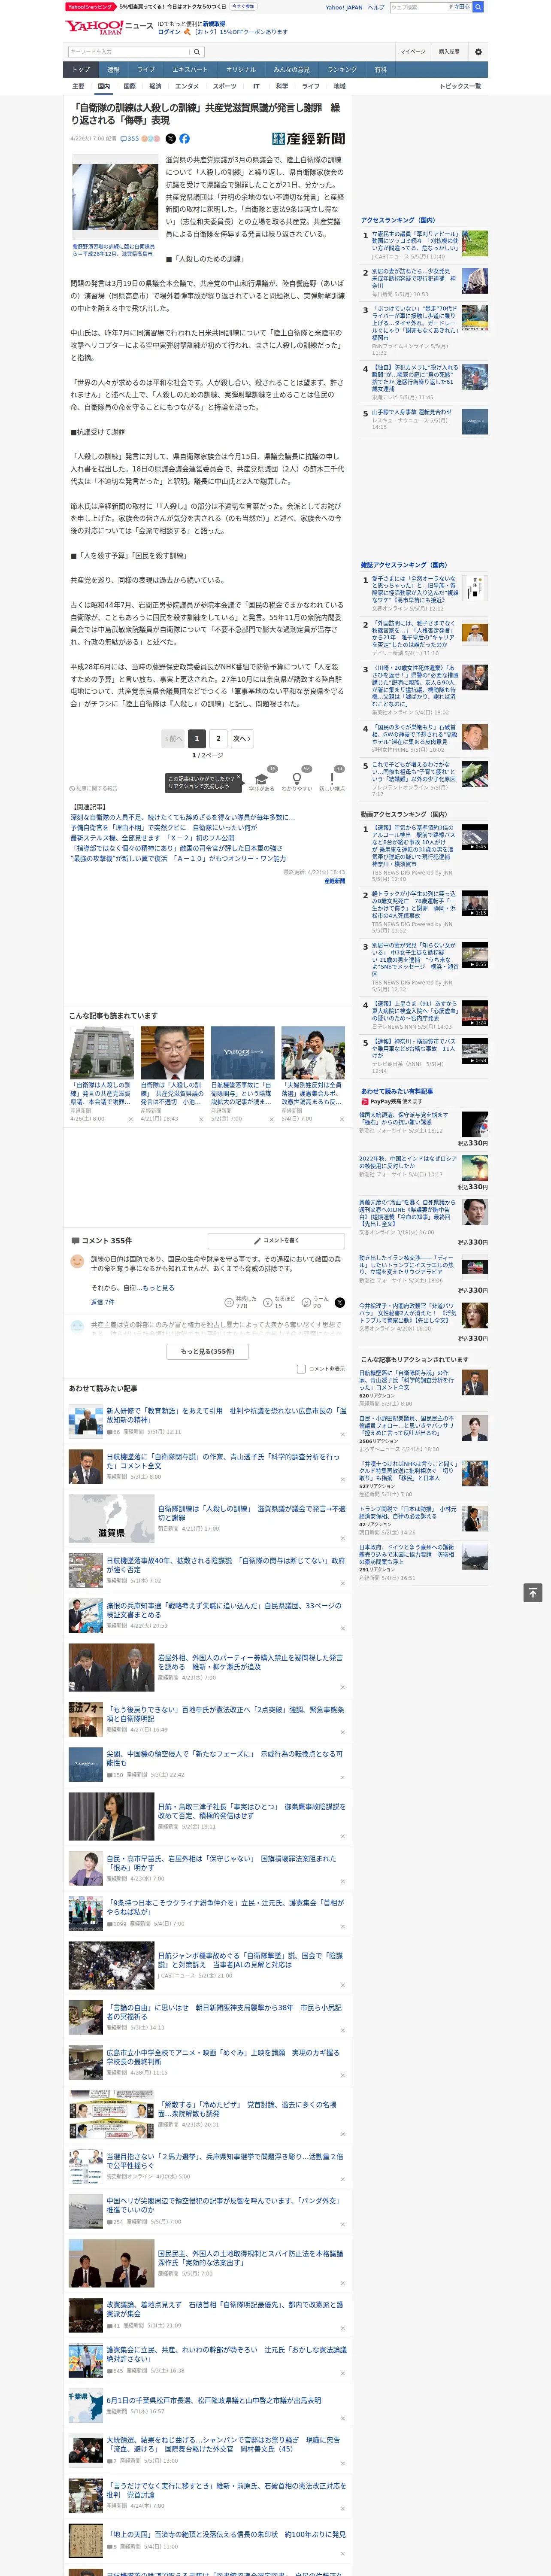Click 共感した smiley reaction on the first comment
The height and width of the screenshot is (2576, 551).
tap(229, 1303)
